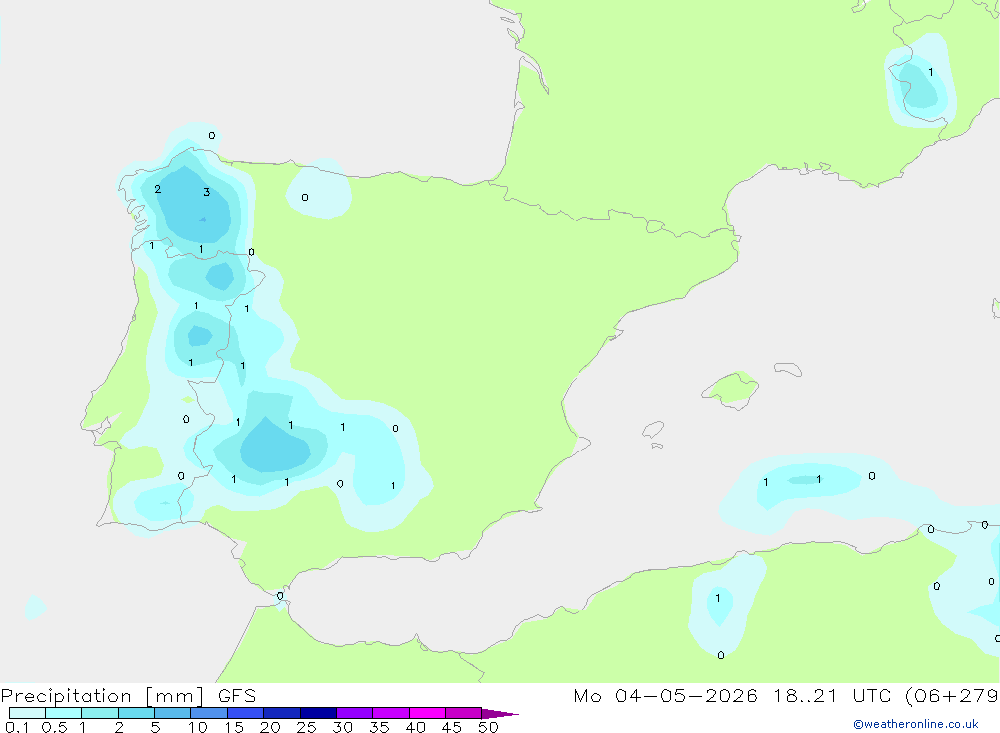Click the '10' legend scale label
The image size is (1000, 733).
tap(198, 727)
